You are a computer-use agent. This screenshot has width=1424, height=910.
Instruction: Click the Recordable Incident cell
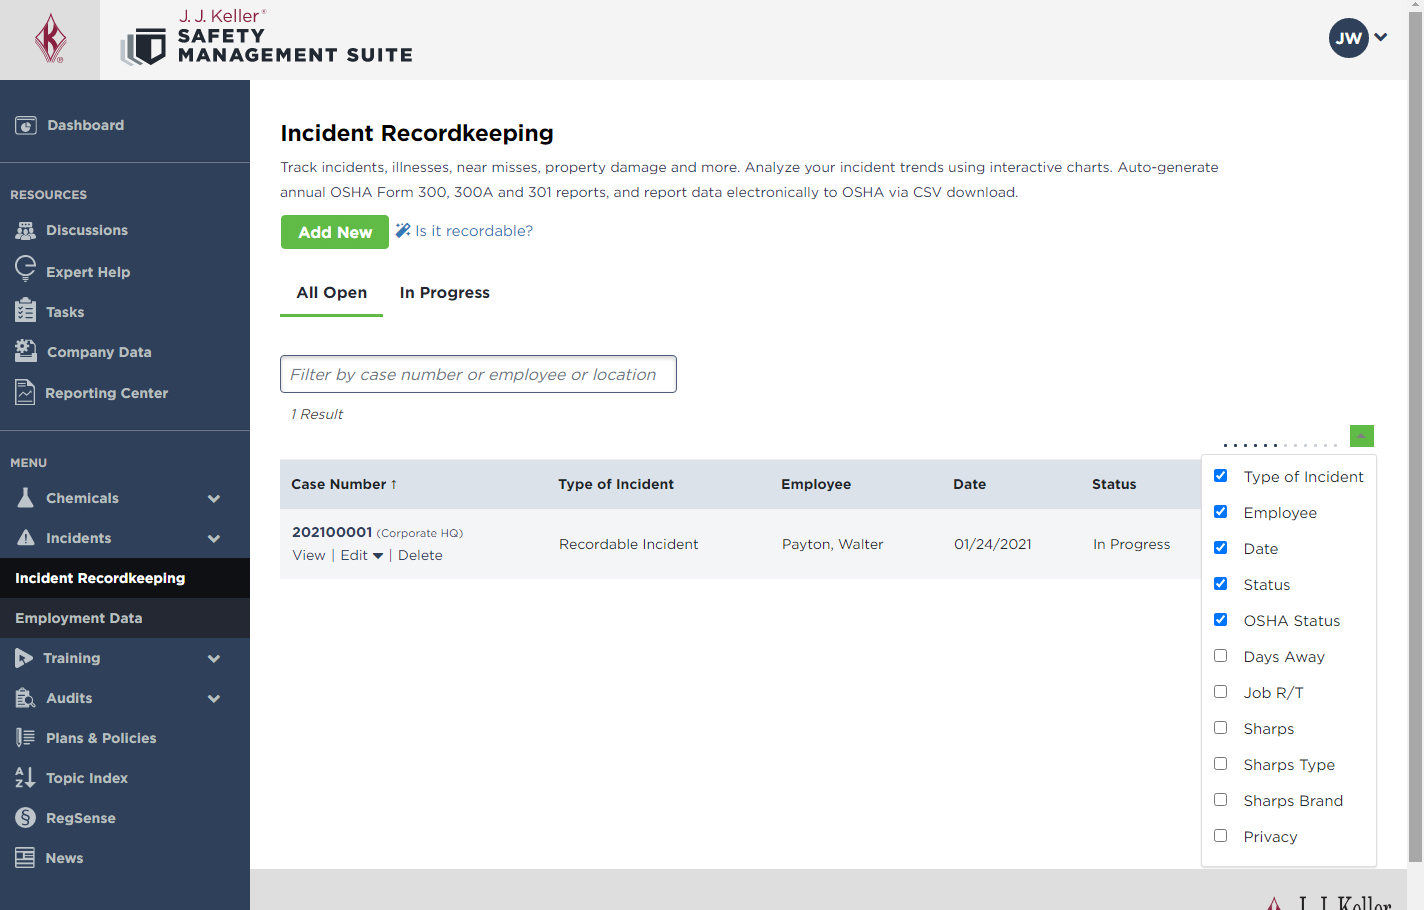(x=629, y=544)
